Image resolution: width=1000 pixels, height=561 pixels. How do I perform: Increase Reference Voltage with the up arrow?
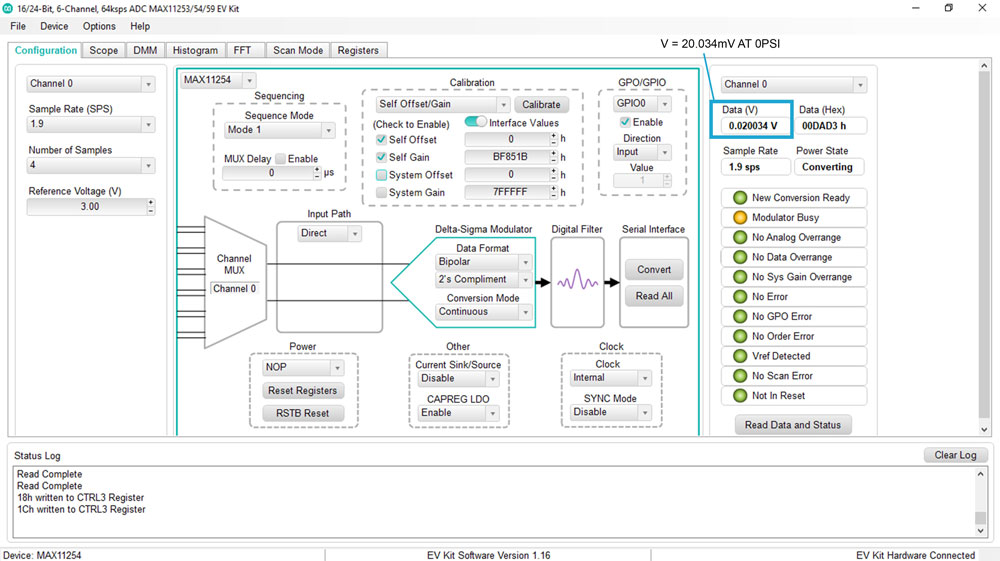point(151,202)
